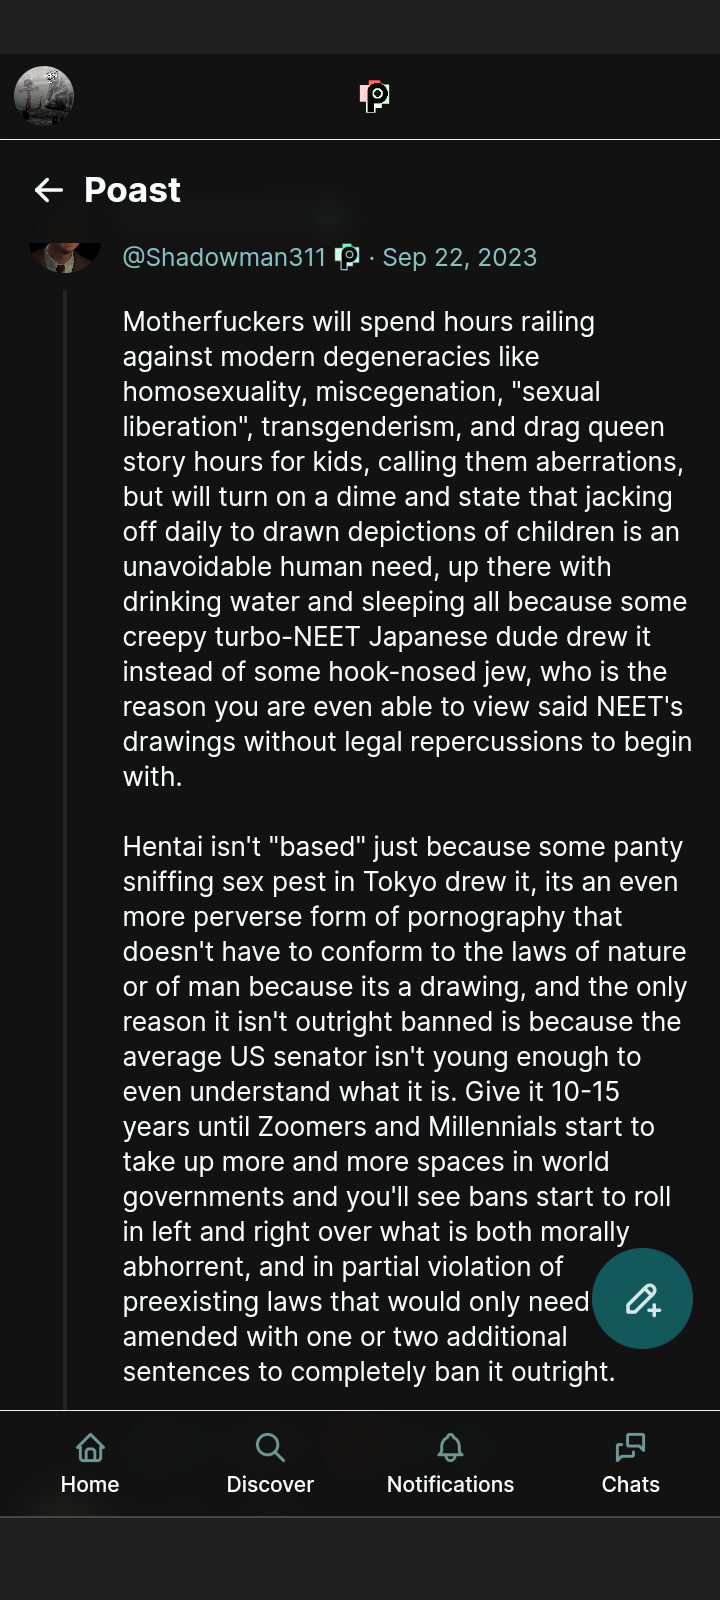Go back using the left arrow
This screenshot has height=1600, width=720.
point(49,190)
